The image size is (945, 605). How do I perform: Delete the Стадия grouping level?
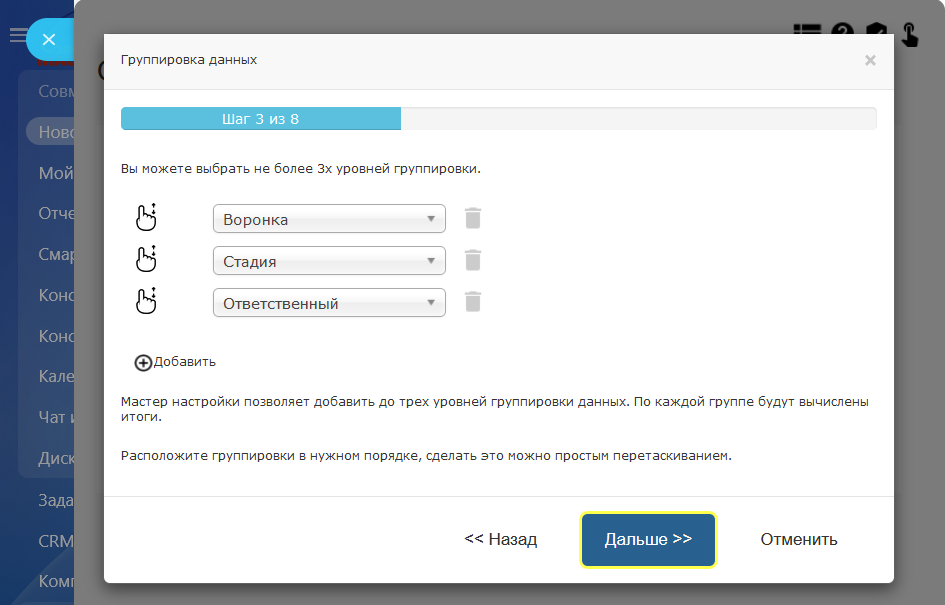(x=473, y=260)
